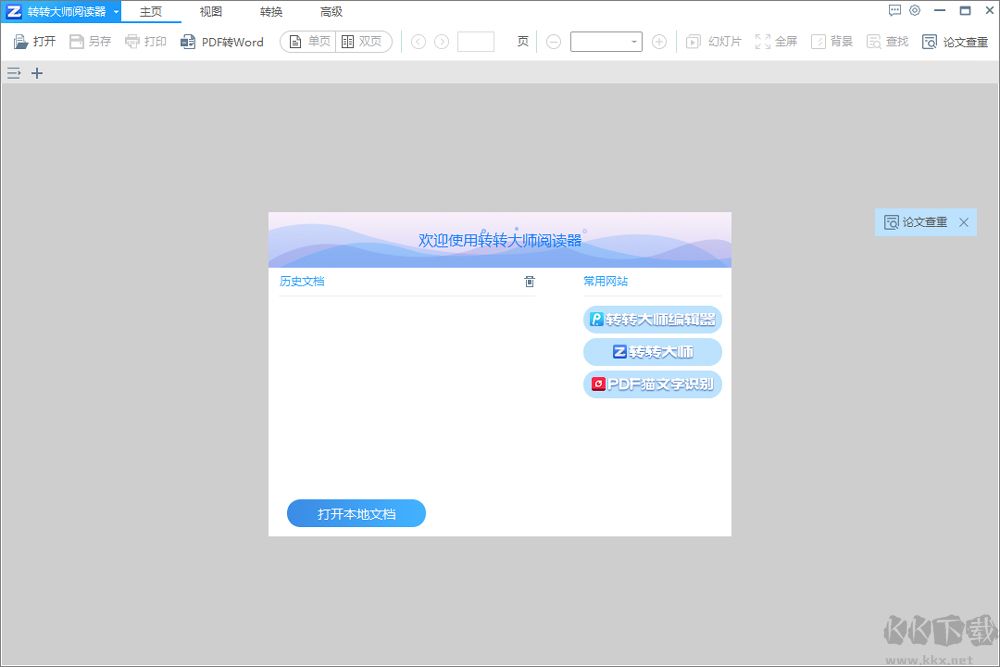This screenshot has width=1000, height=667.
Task: Zoom in with the plus icon
Action: 659,41
